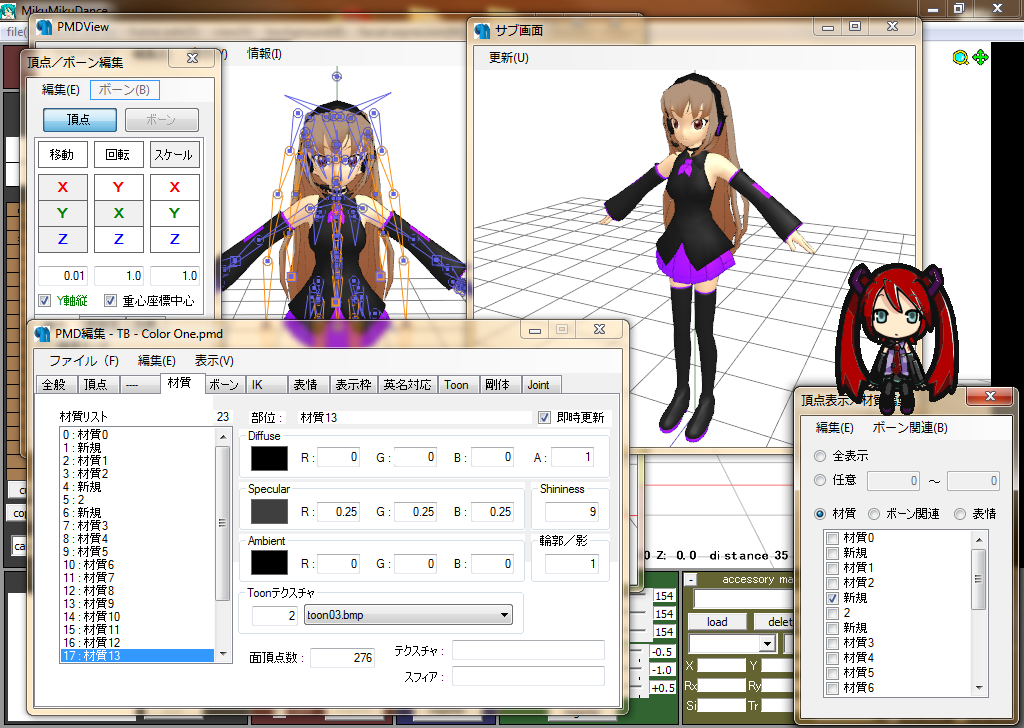Collapse the accessory panel minus button
This screenshot has width=1024, height=728.
point(690,579)
